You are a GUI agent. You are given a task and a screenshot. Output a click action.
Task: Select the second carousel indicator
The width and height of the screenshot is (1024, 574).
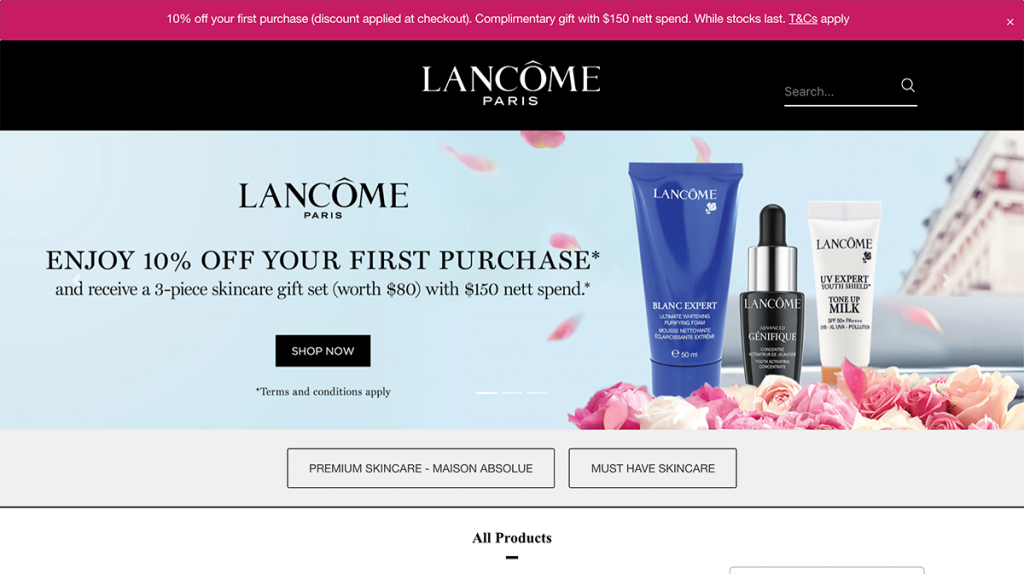pyautogui.click(x=512, y=392)
